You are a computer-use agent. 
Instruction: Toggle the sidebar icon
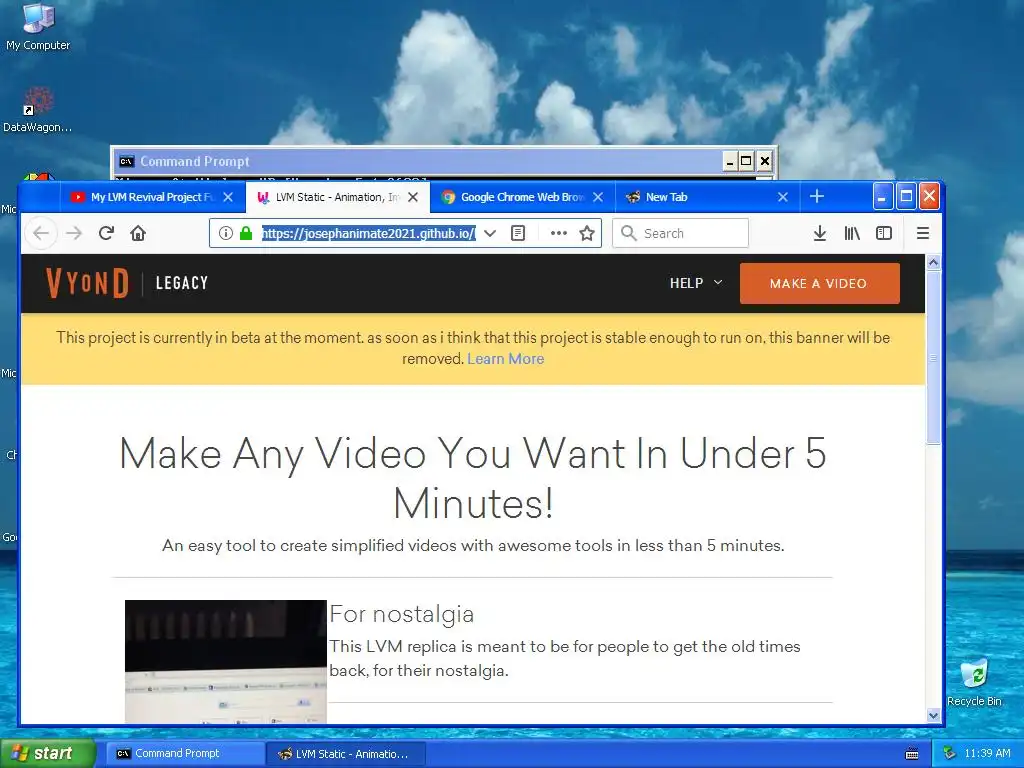(884, 233)
